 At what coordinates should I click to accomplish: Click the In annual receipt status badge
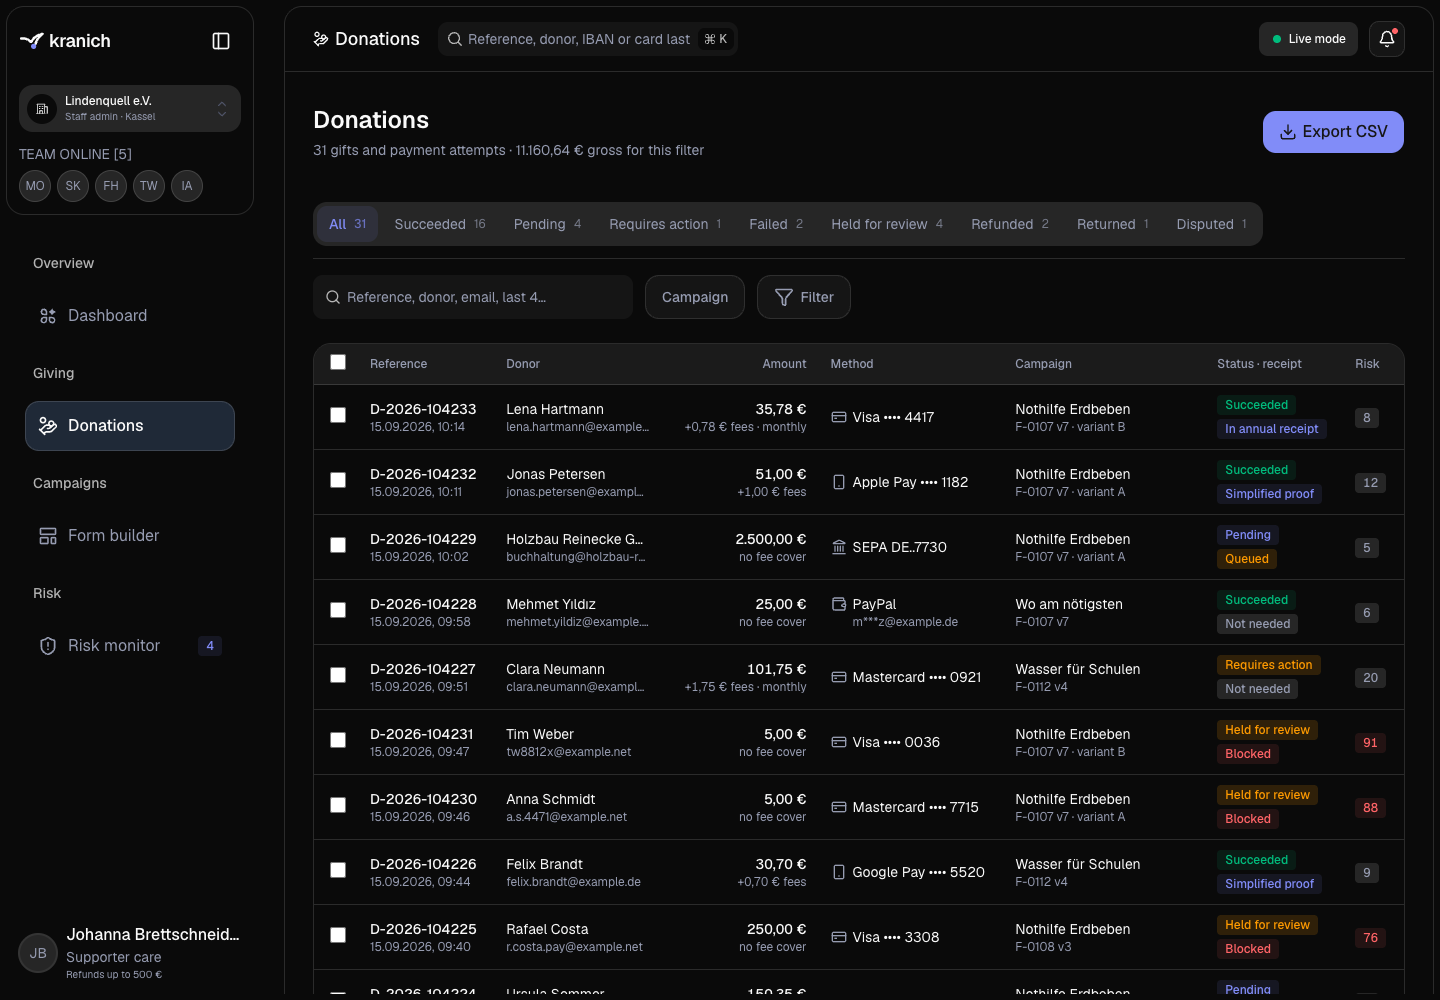(x=1272, y=429)
